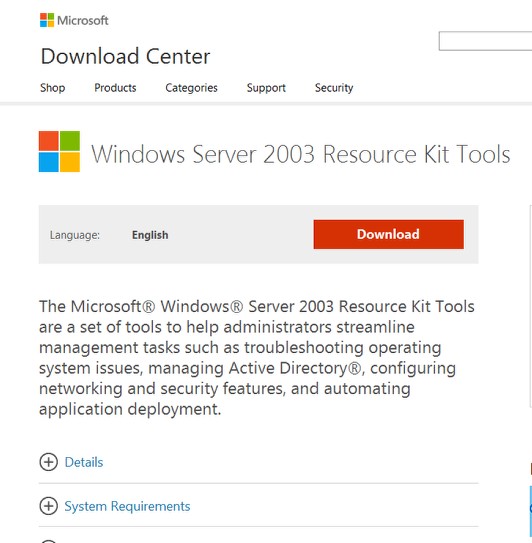Select the English language value
This screenshot has height=543, width=532.
[150, 235]
